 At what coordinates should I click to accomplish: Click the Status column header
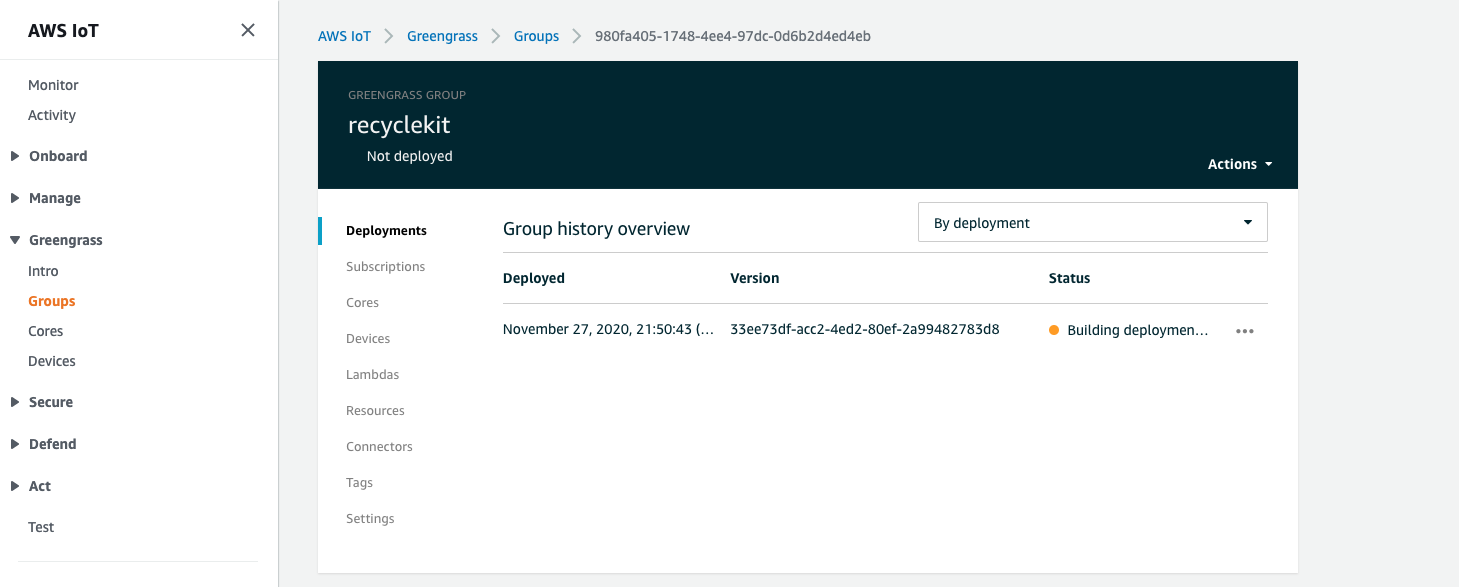click(1069, 278)
